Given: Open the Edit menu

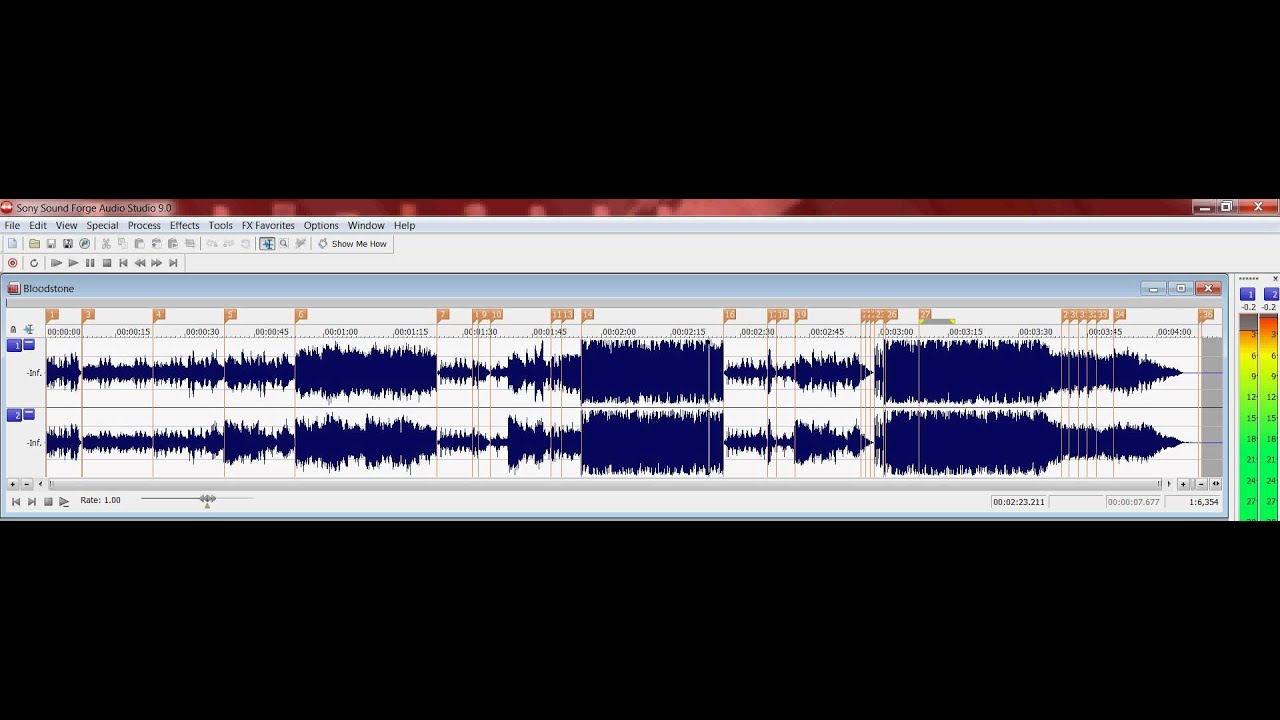Looking at the screenshot, I should (38, 226).
